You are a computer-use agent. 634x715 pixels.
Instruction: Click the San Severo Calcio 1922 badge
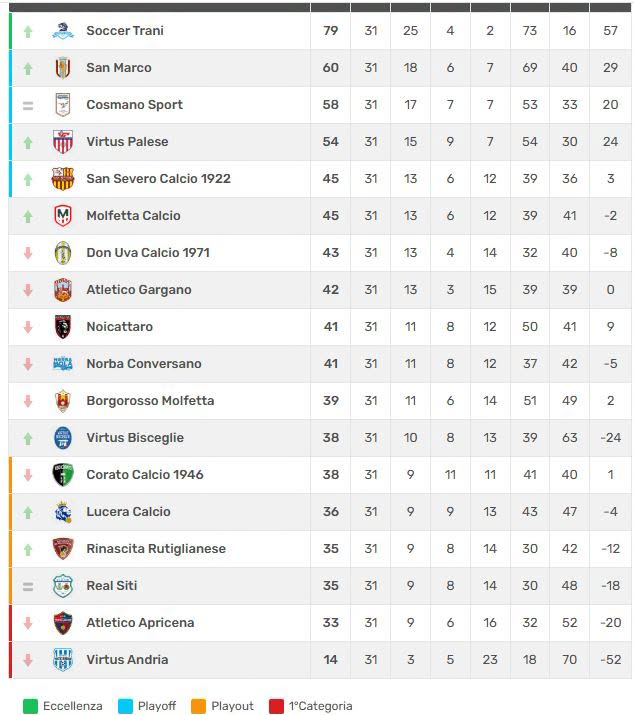point(63,179)
